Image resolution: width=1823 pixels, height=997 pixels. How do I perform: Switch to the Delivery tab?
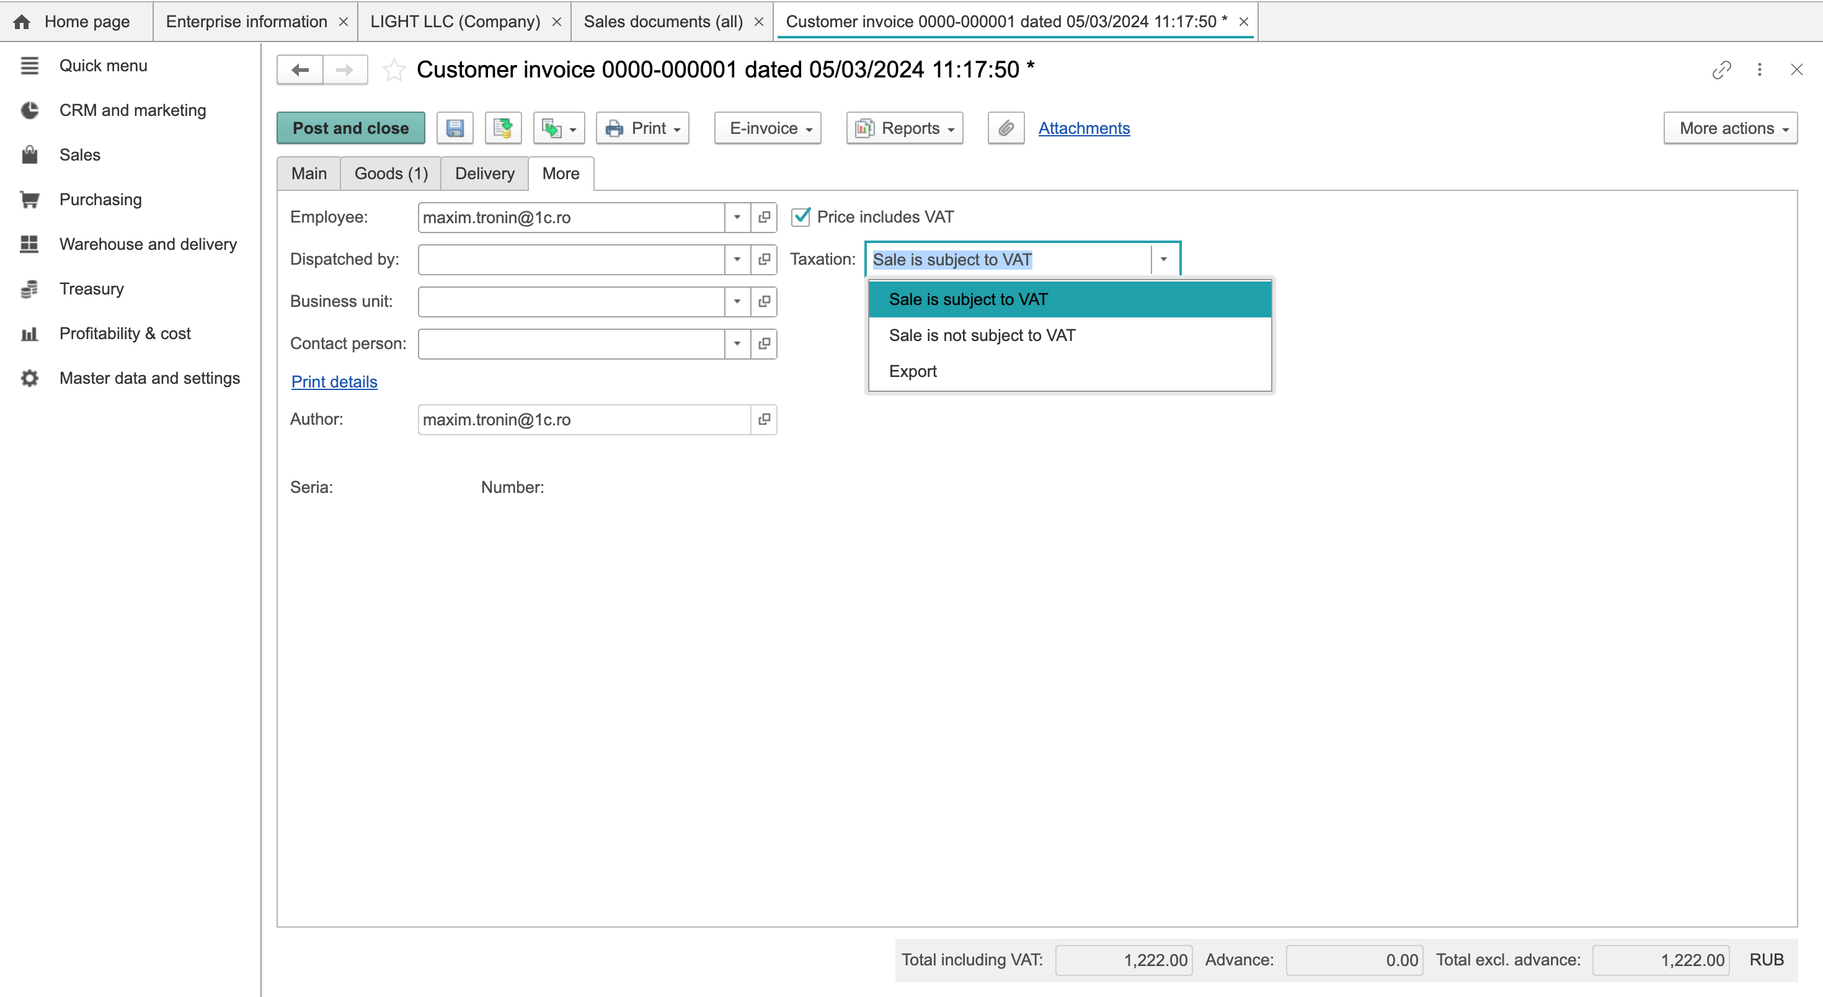[485, 173]
